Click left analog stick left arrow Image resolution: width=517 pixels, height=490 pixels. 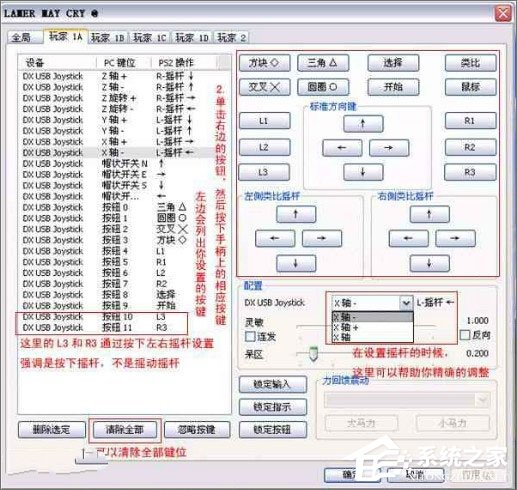[275, 238]
